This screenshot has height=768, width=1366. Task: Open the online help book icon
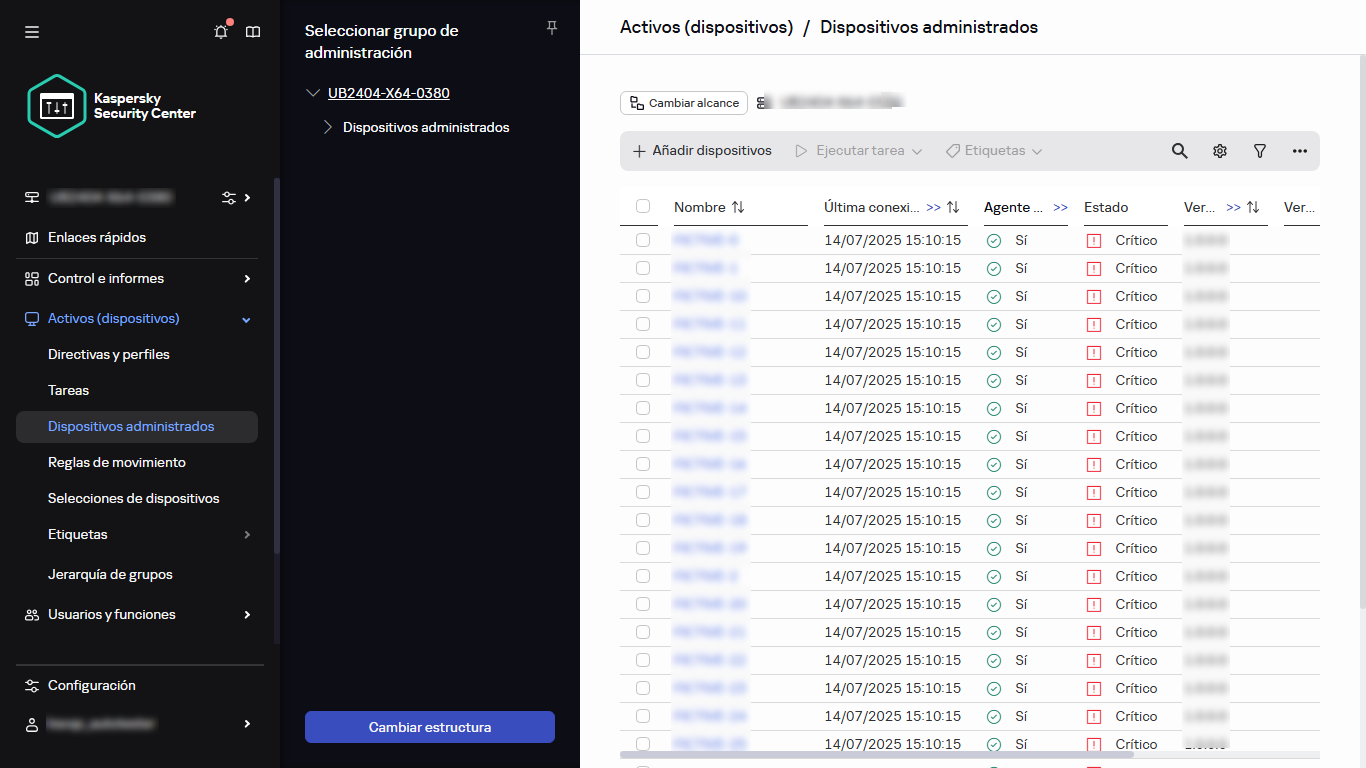click(252, 32)
